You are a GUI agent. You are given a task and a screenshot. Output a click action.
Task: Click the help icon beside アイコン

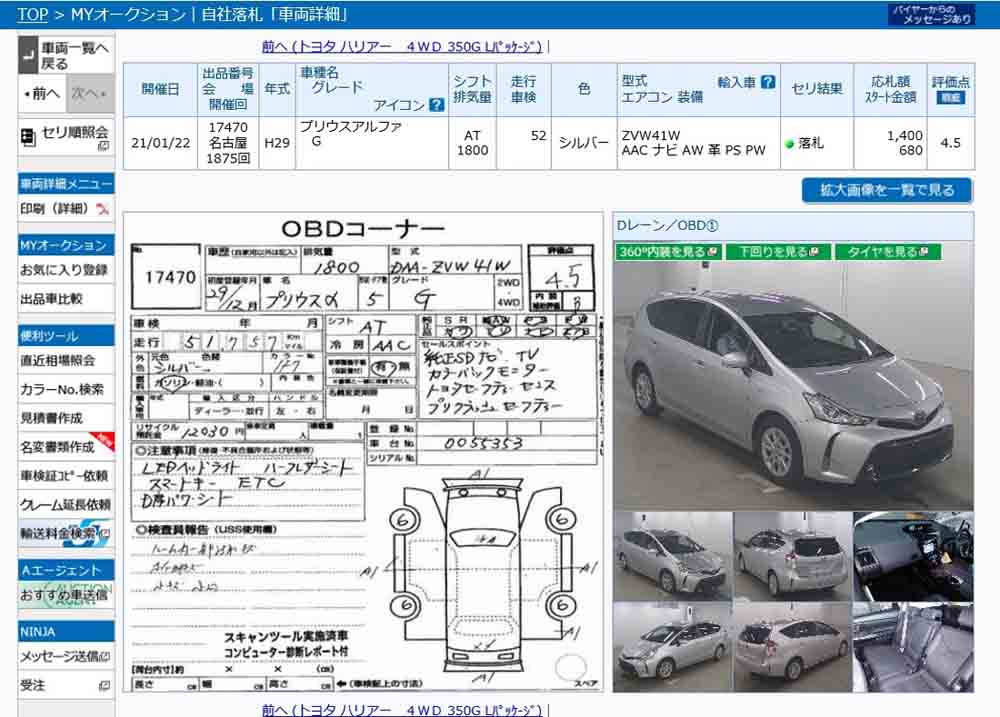tap(437, 105)
